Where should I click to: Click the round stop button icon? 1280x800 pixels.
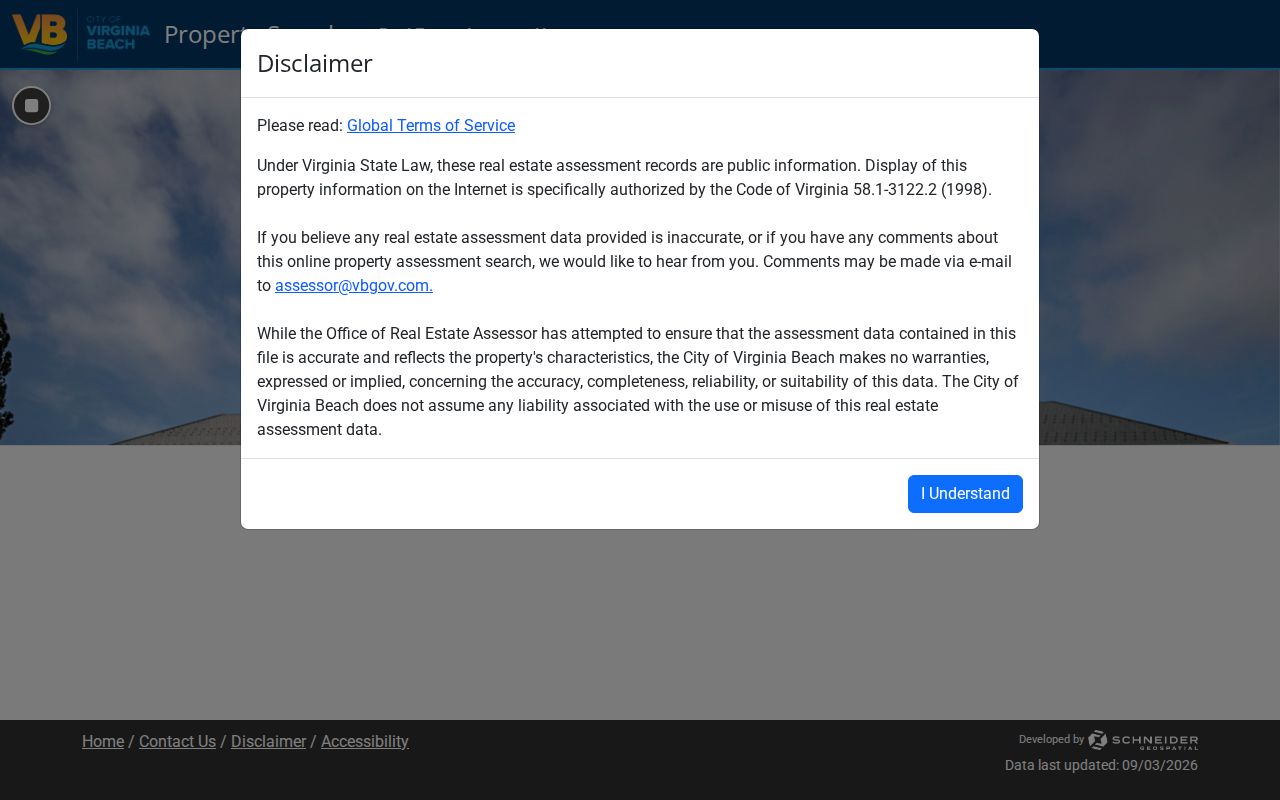pos(31,106)
